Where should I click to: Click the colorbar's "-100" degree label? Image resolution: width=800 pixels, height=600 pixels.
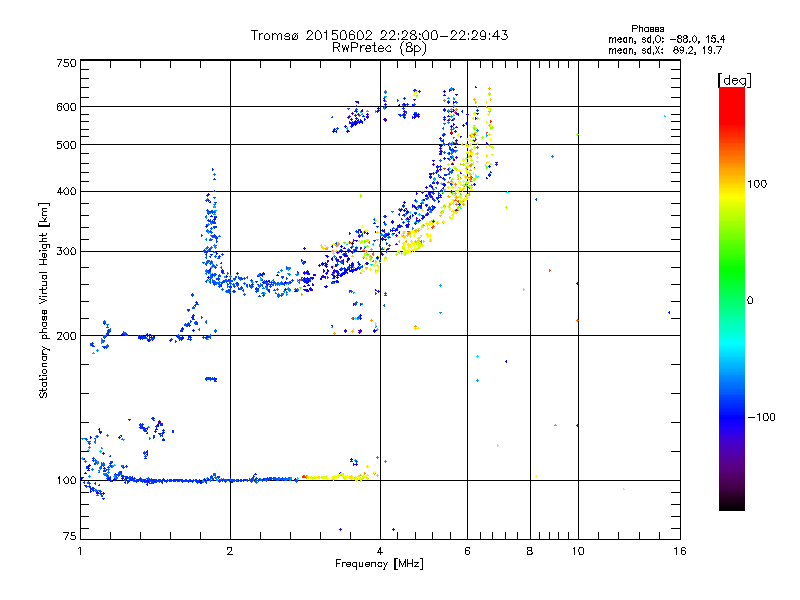(x=761, y=417)
